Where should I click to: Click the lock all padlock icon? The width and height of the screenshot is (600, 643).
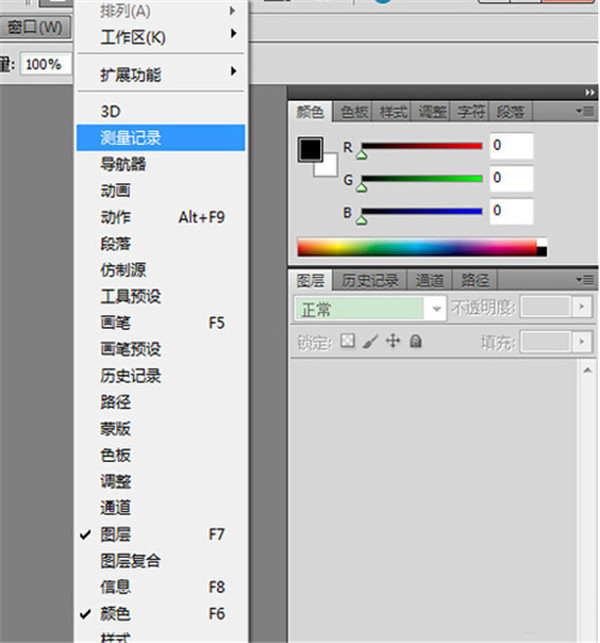[415, 341]
